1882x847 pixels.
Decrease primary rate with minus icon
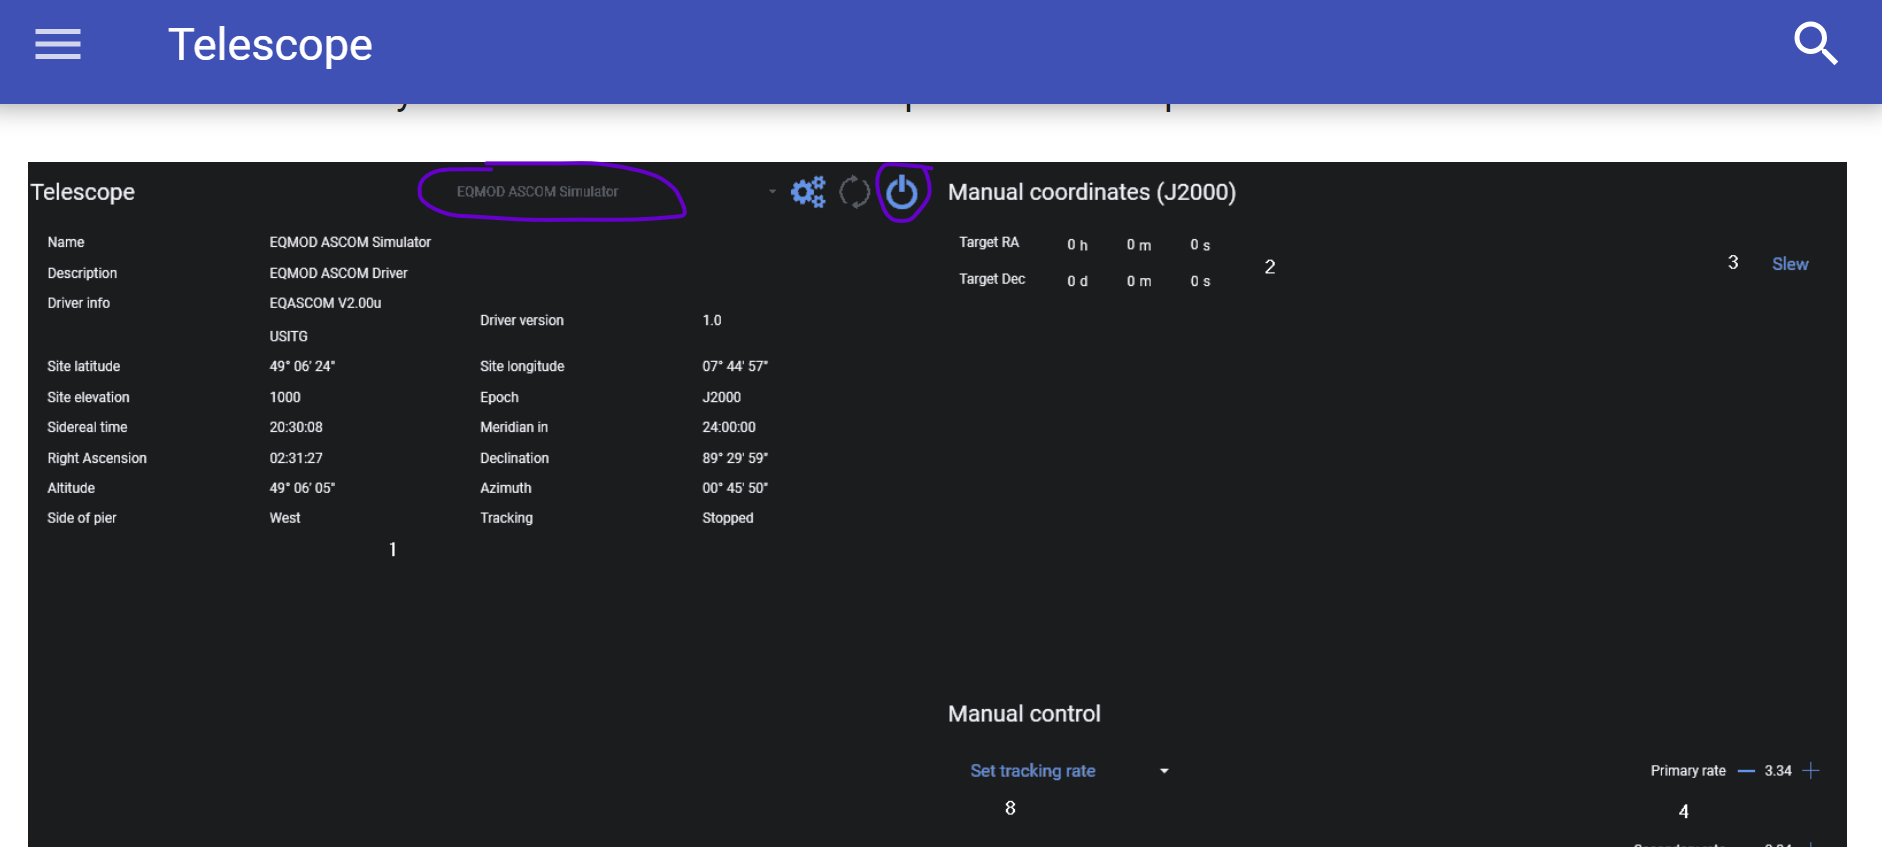(1746, 771)
